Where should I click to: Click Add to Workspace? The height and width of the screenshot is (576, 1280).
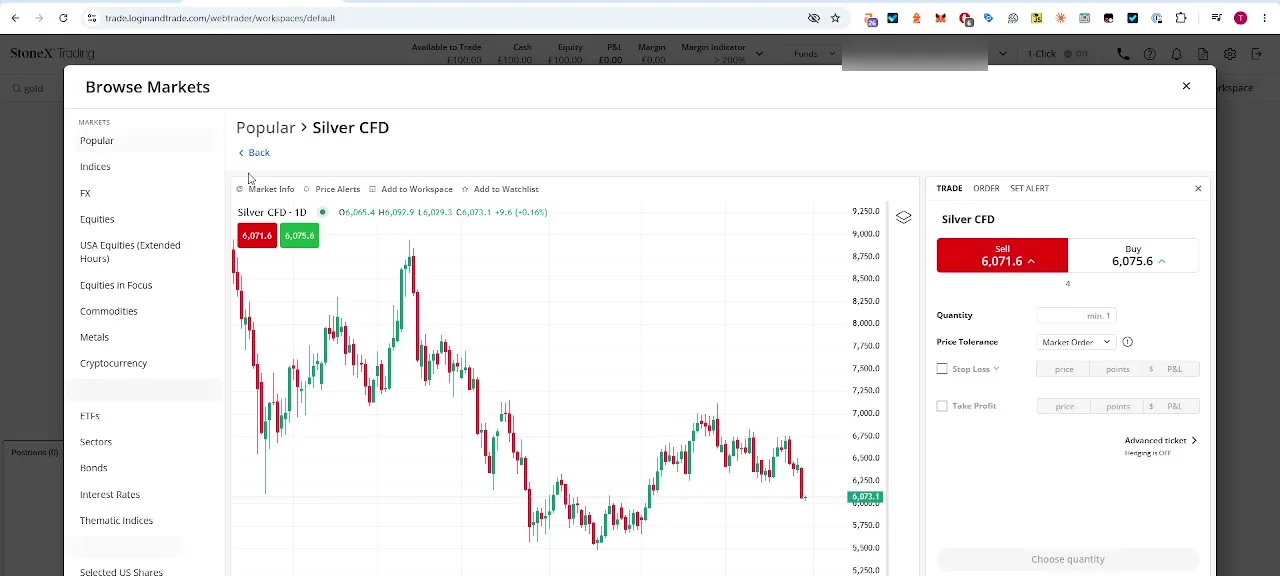point(411,189)
